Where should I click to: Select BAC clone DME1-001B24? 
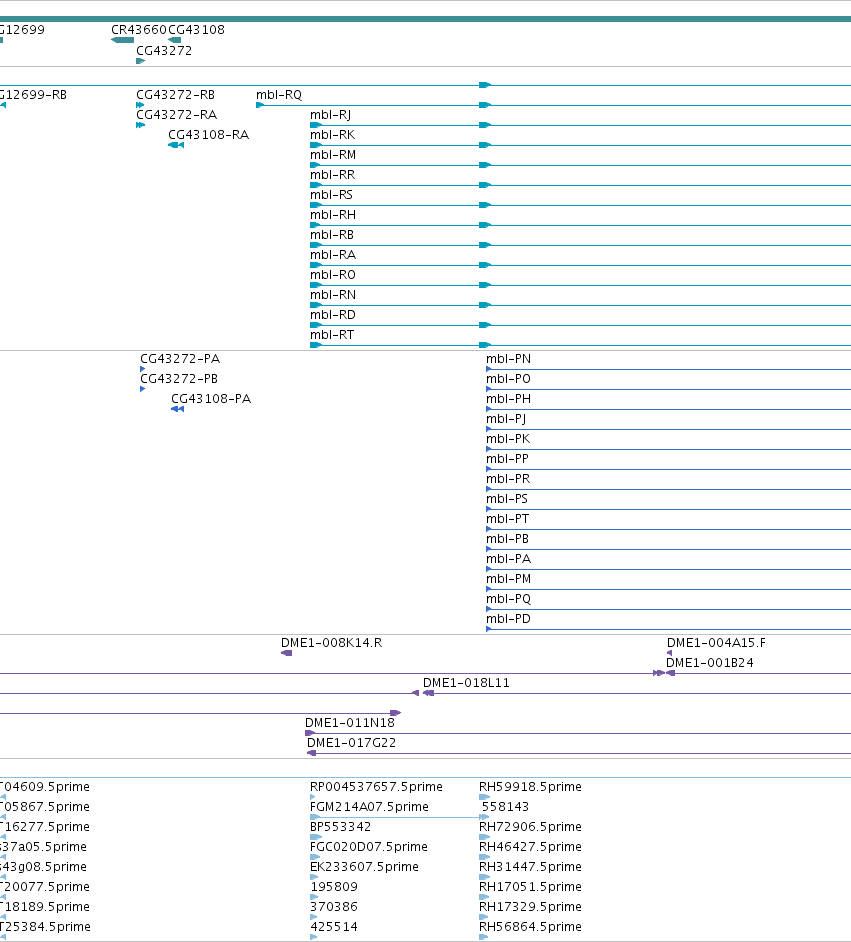point(709,663)
